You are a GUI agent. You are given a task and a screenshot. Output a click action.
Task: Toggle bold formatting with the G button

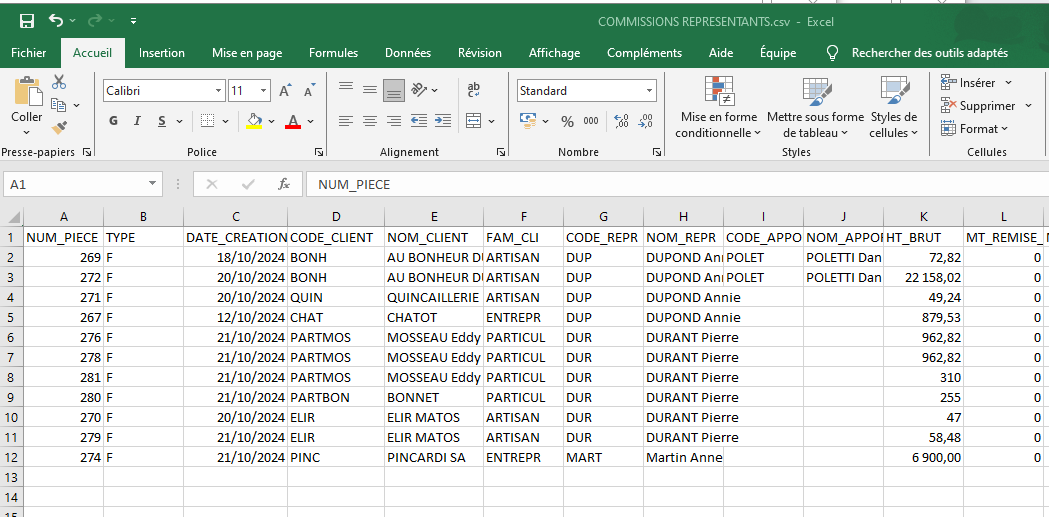click(113, 121)
